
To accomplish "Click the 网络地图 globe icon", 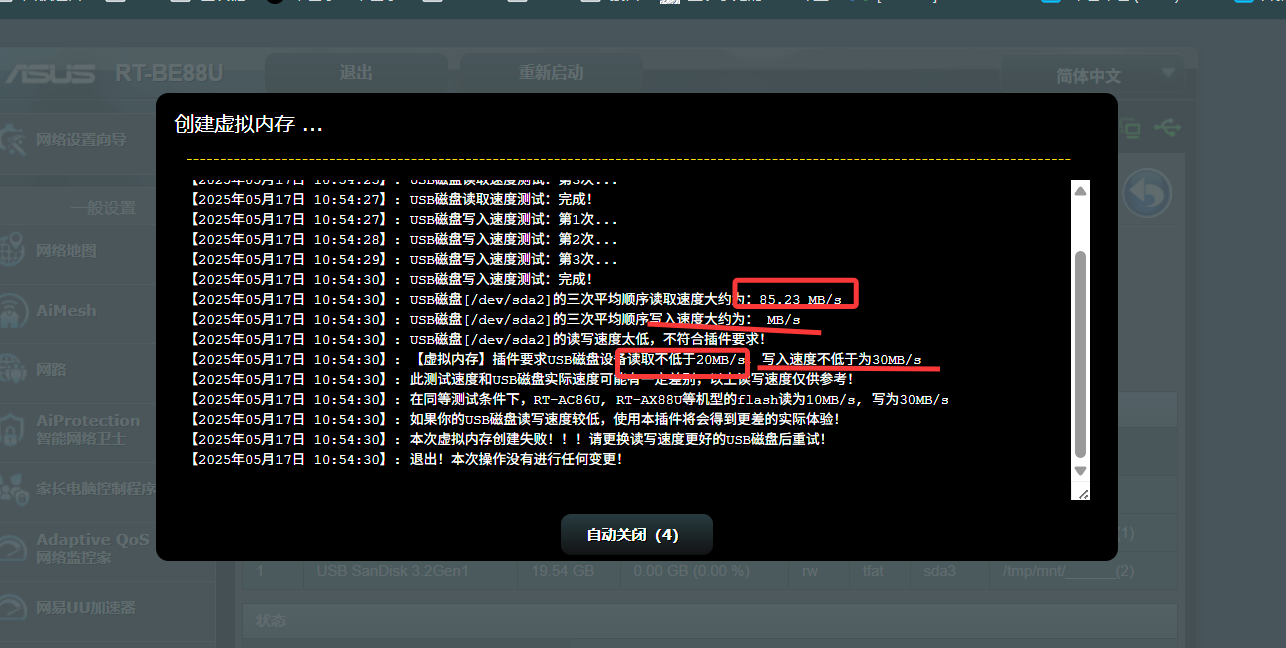I will point(12,250).
